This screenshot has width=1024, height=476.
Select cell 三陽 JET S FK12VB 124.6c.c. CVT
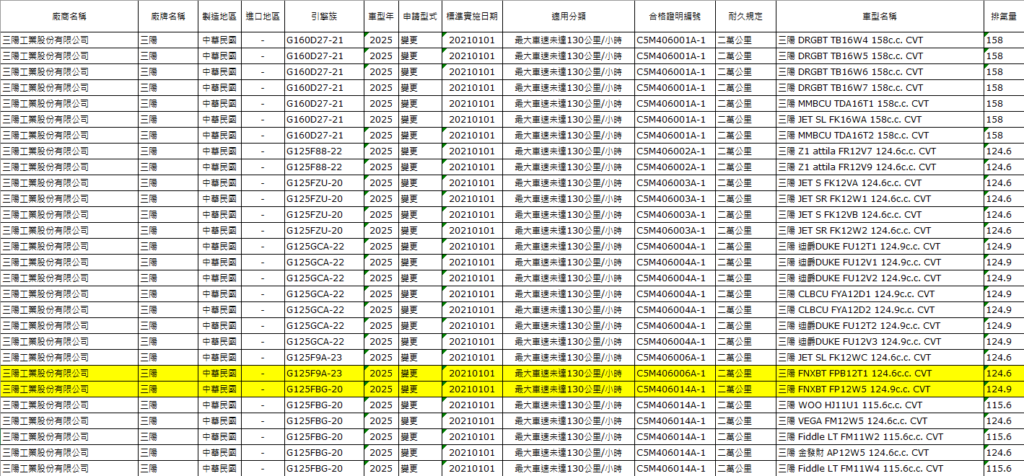click(880, 215)
